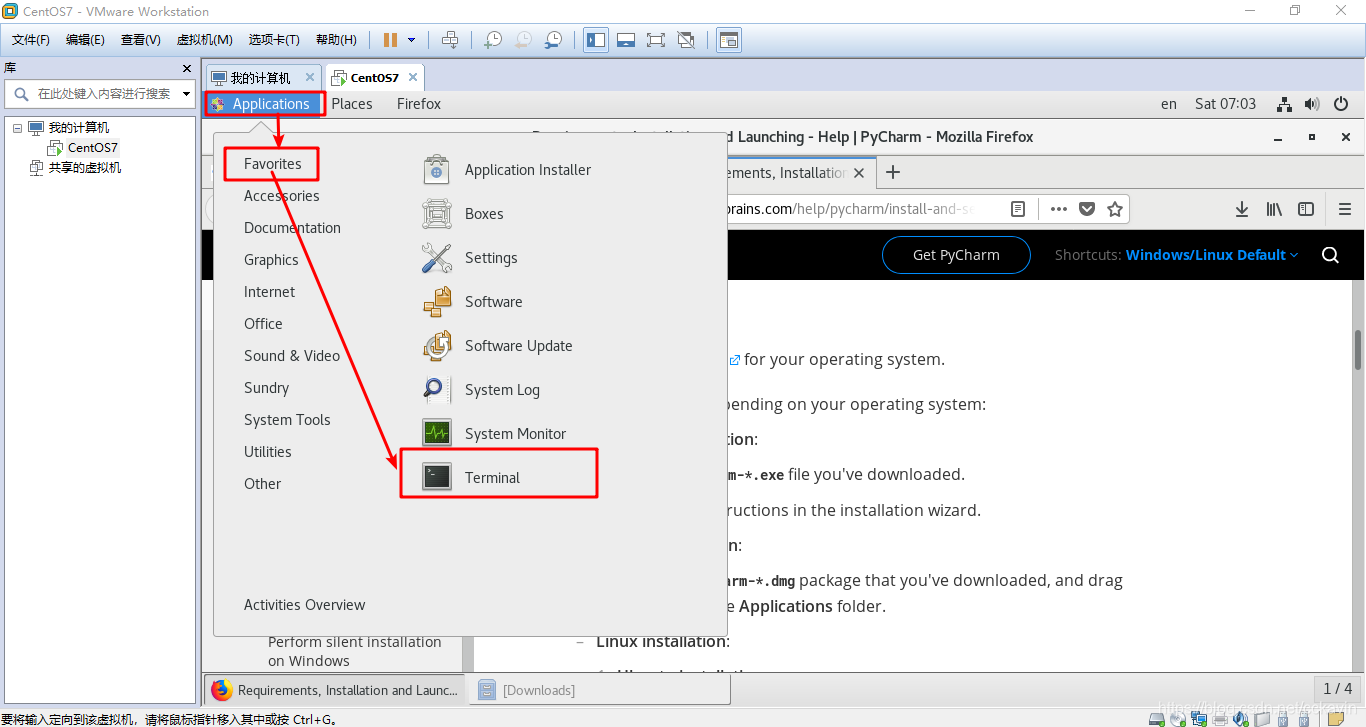Open a new Firefox tab with plus

tap(893, 172)
